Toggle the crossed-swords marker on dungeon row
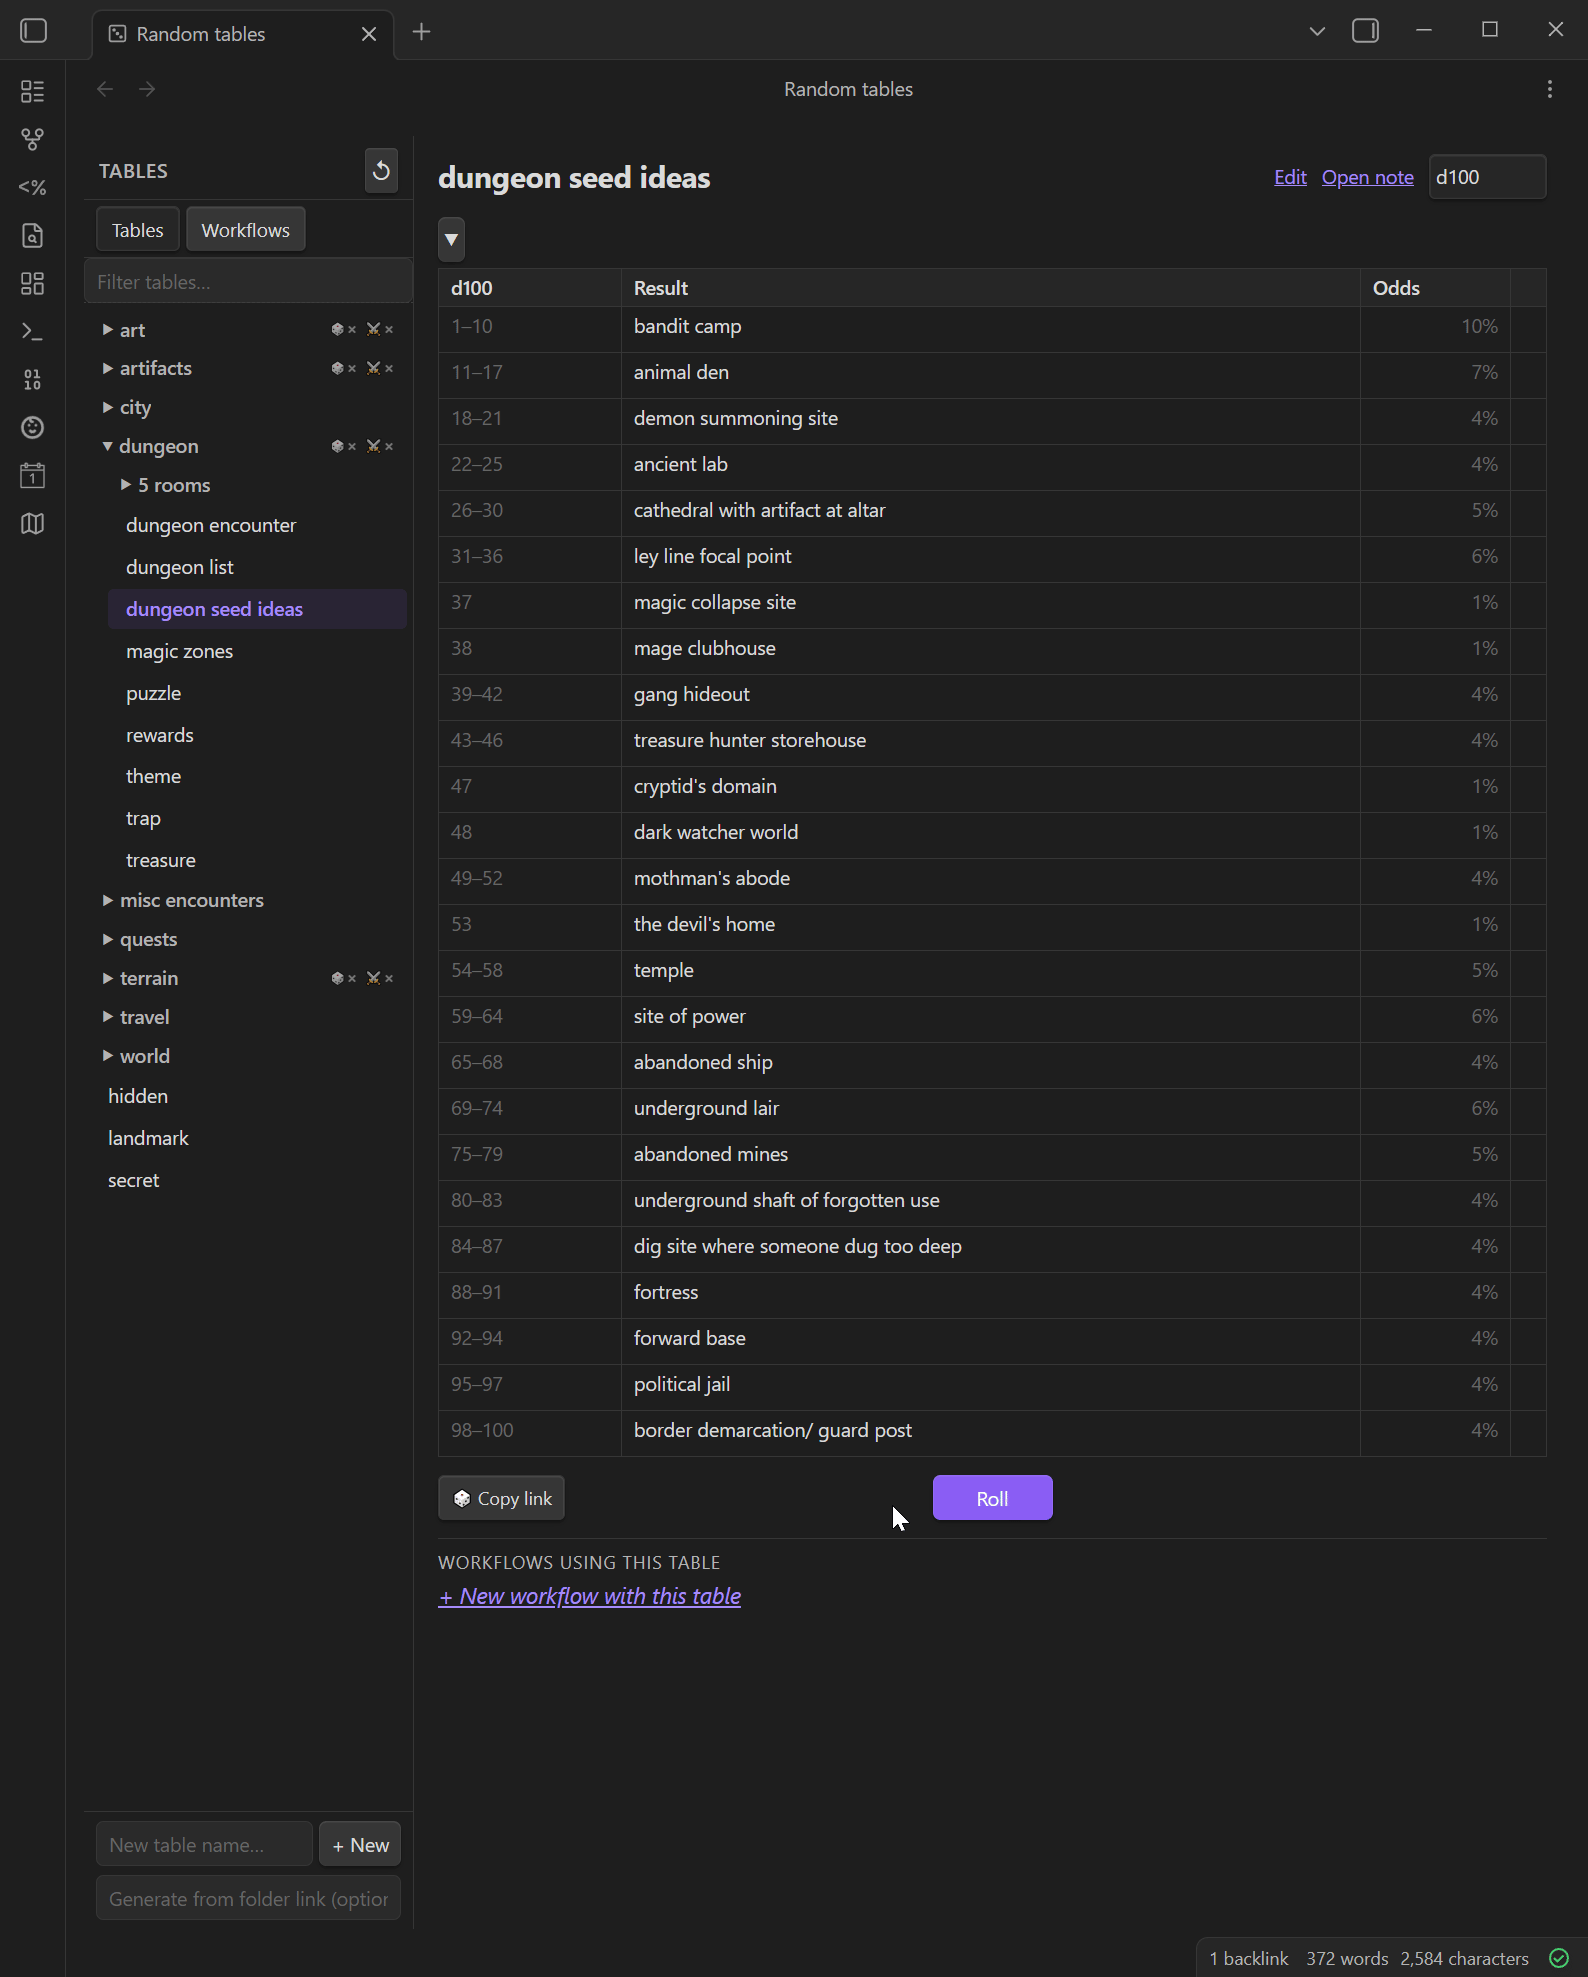 tap(379, 446)
